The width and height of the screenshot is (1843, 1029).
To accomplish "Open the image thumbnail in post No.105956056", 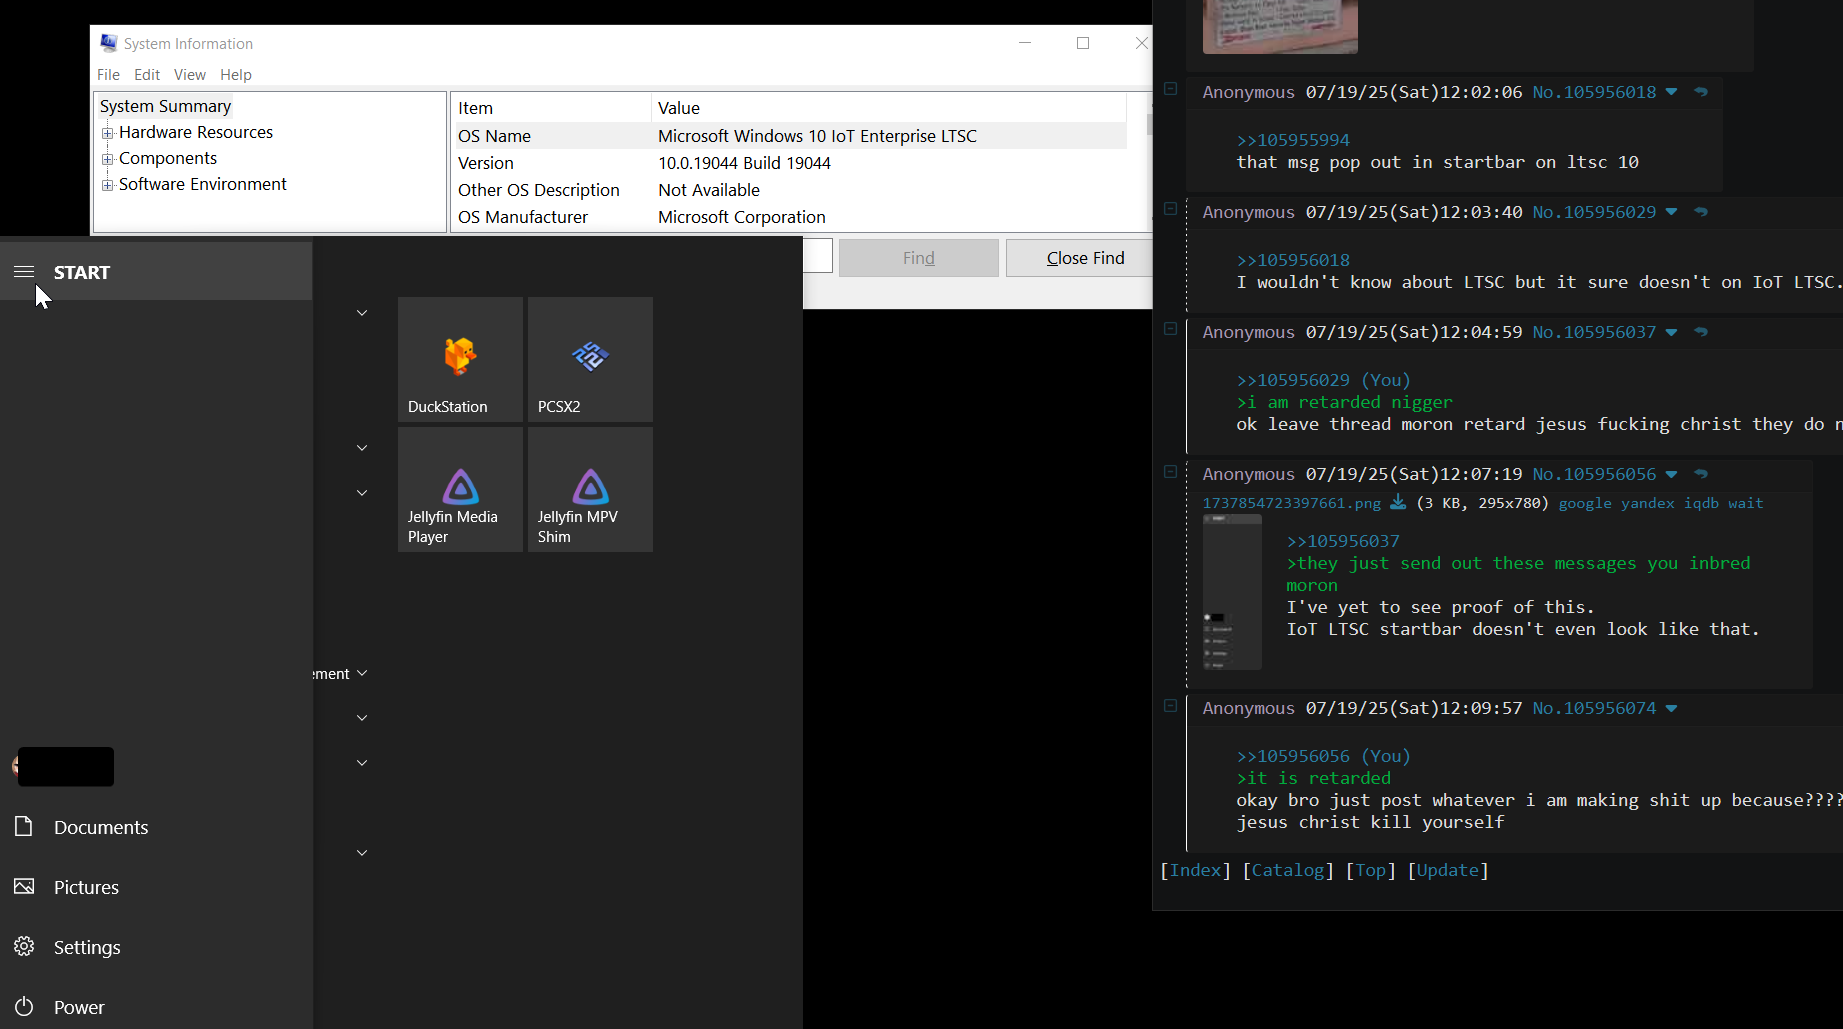I will click(1232, 592).
